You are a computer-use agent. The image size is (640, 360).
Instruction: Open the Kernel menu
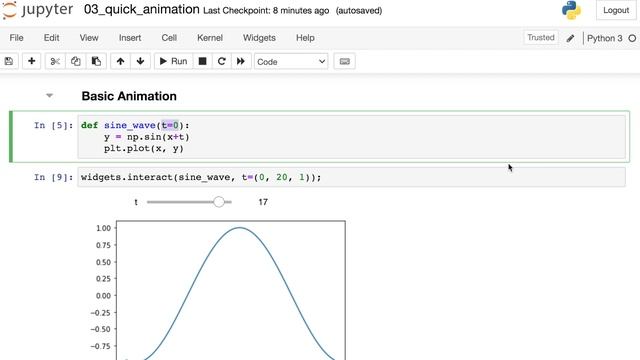(210, 38)
